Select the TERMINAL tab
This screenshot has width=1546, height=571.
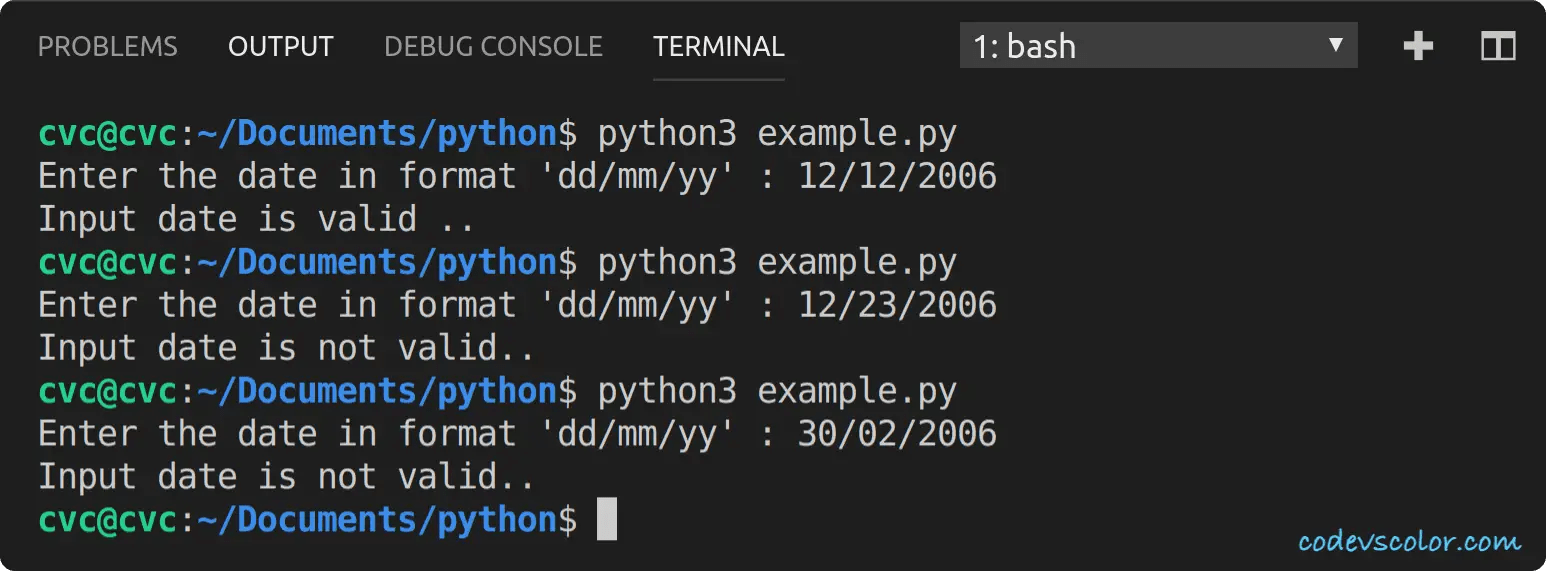[718, 46]
